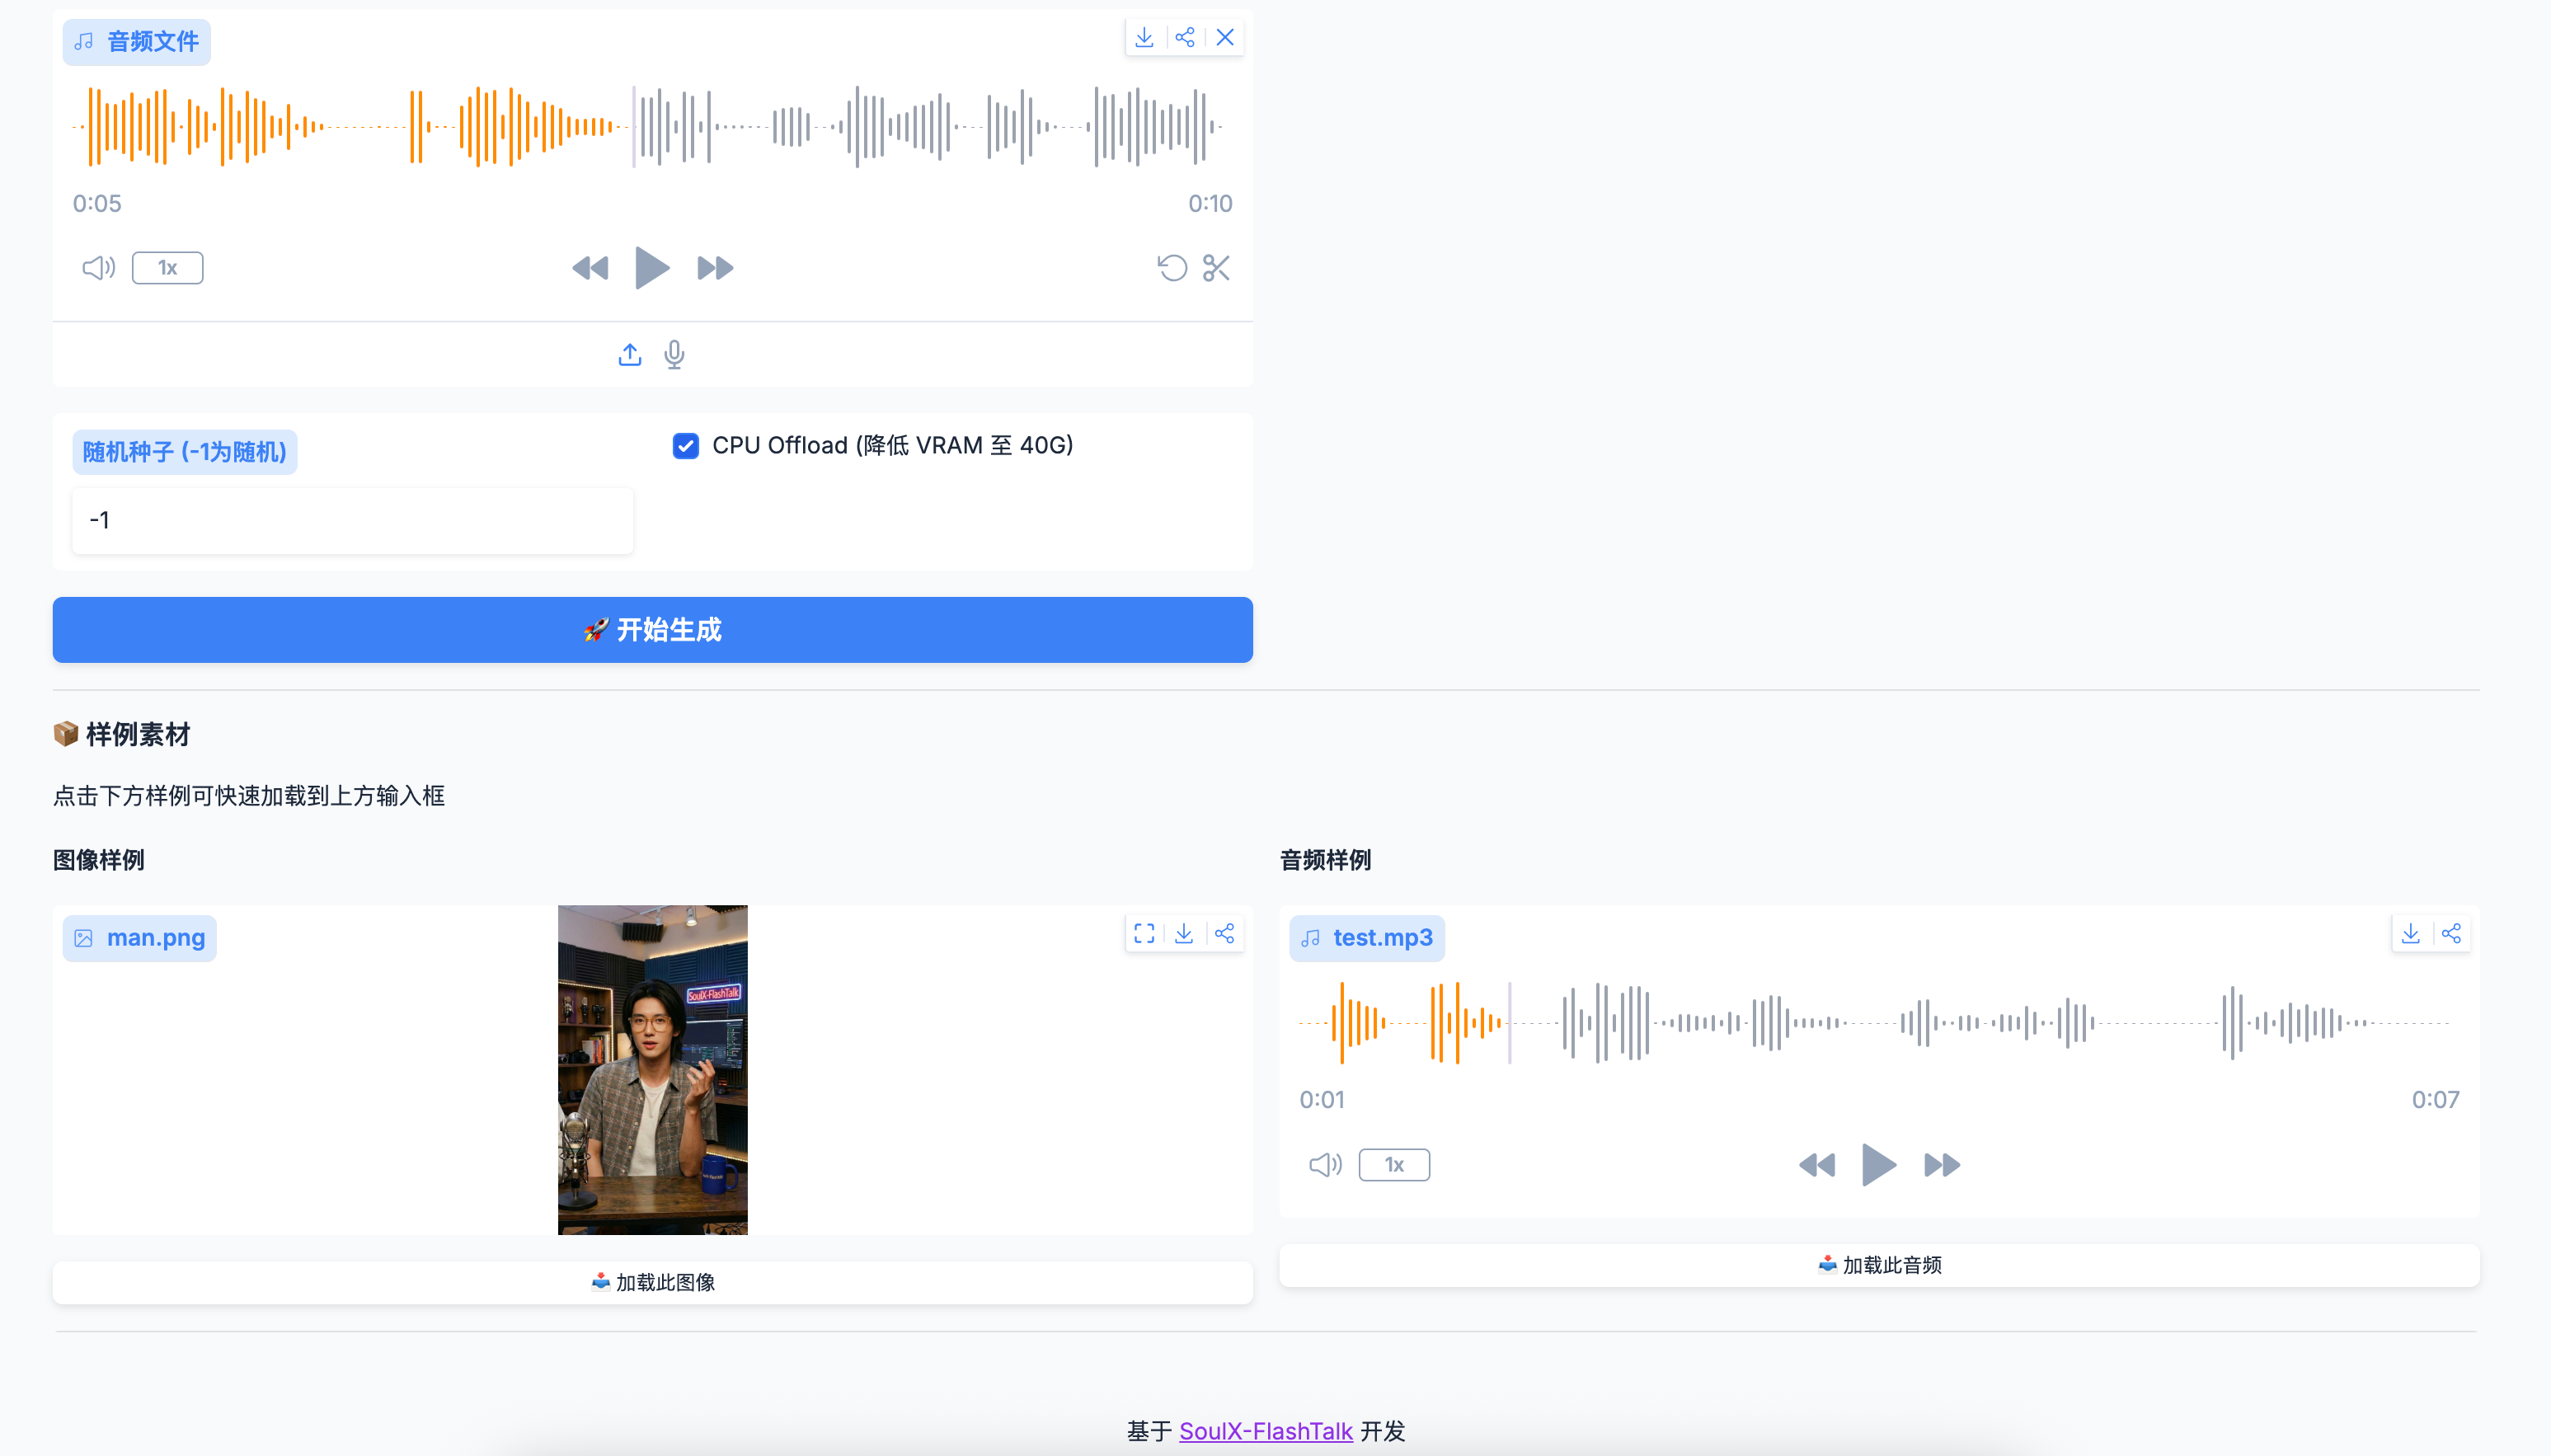Viewport: 2551px width, 1456px height.
Task: Click the 加载此音频 button
Action: (1879, 1265)
